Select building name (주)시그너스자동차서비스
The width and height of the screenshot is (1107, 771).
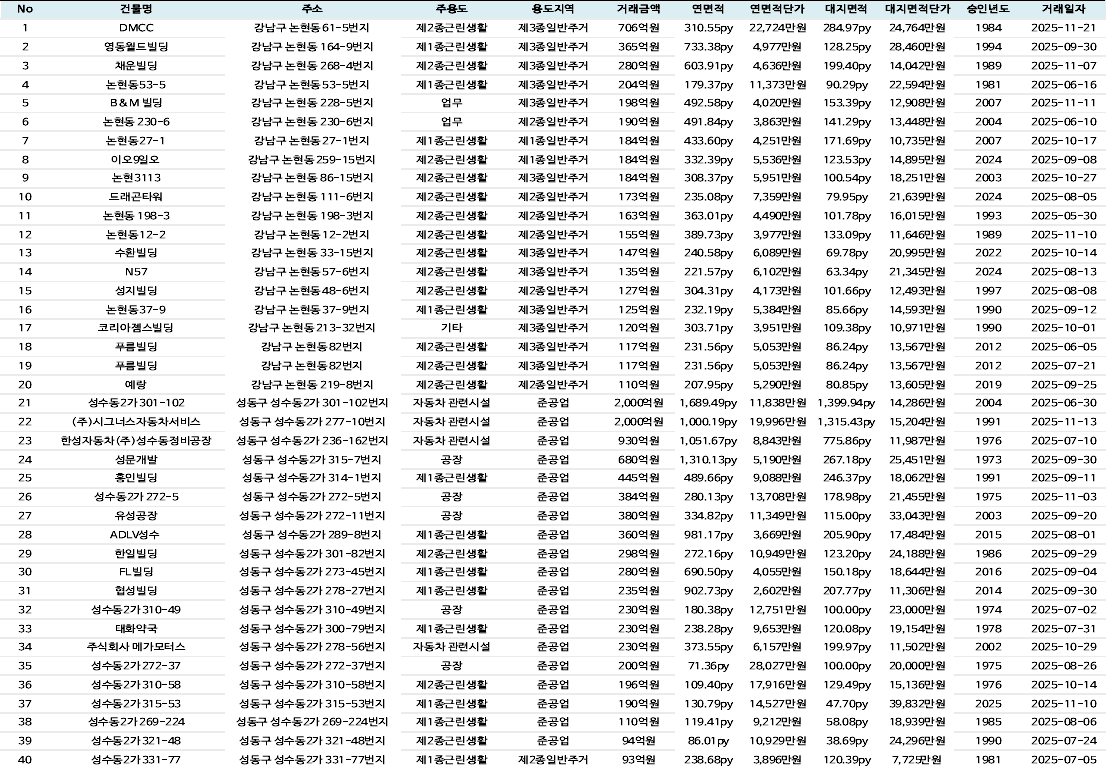tap(136, 422)
